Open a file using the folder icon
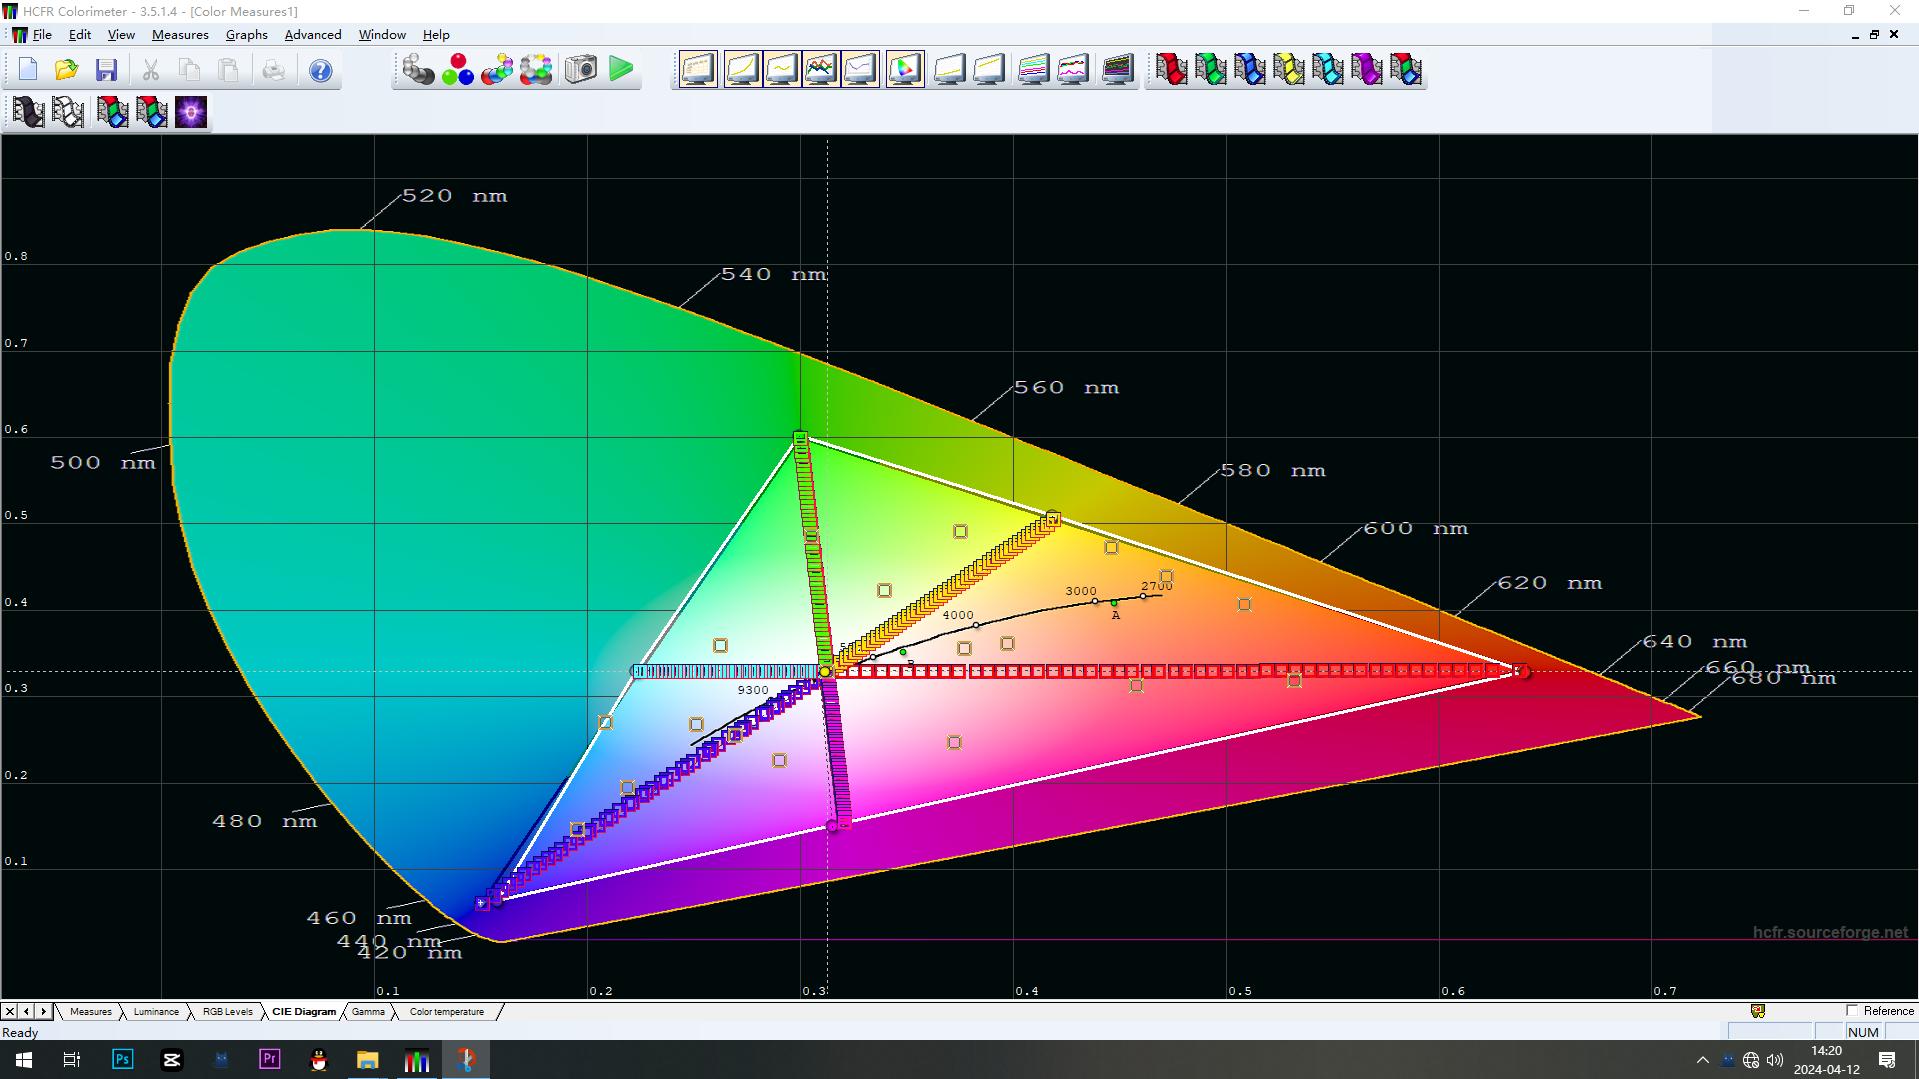 tap(67, 70)
